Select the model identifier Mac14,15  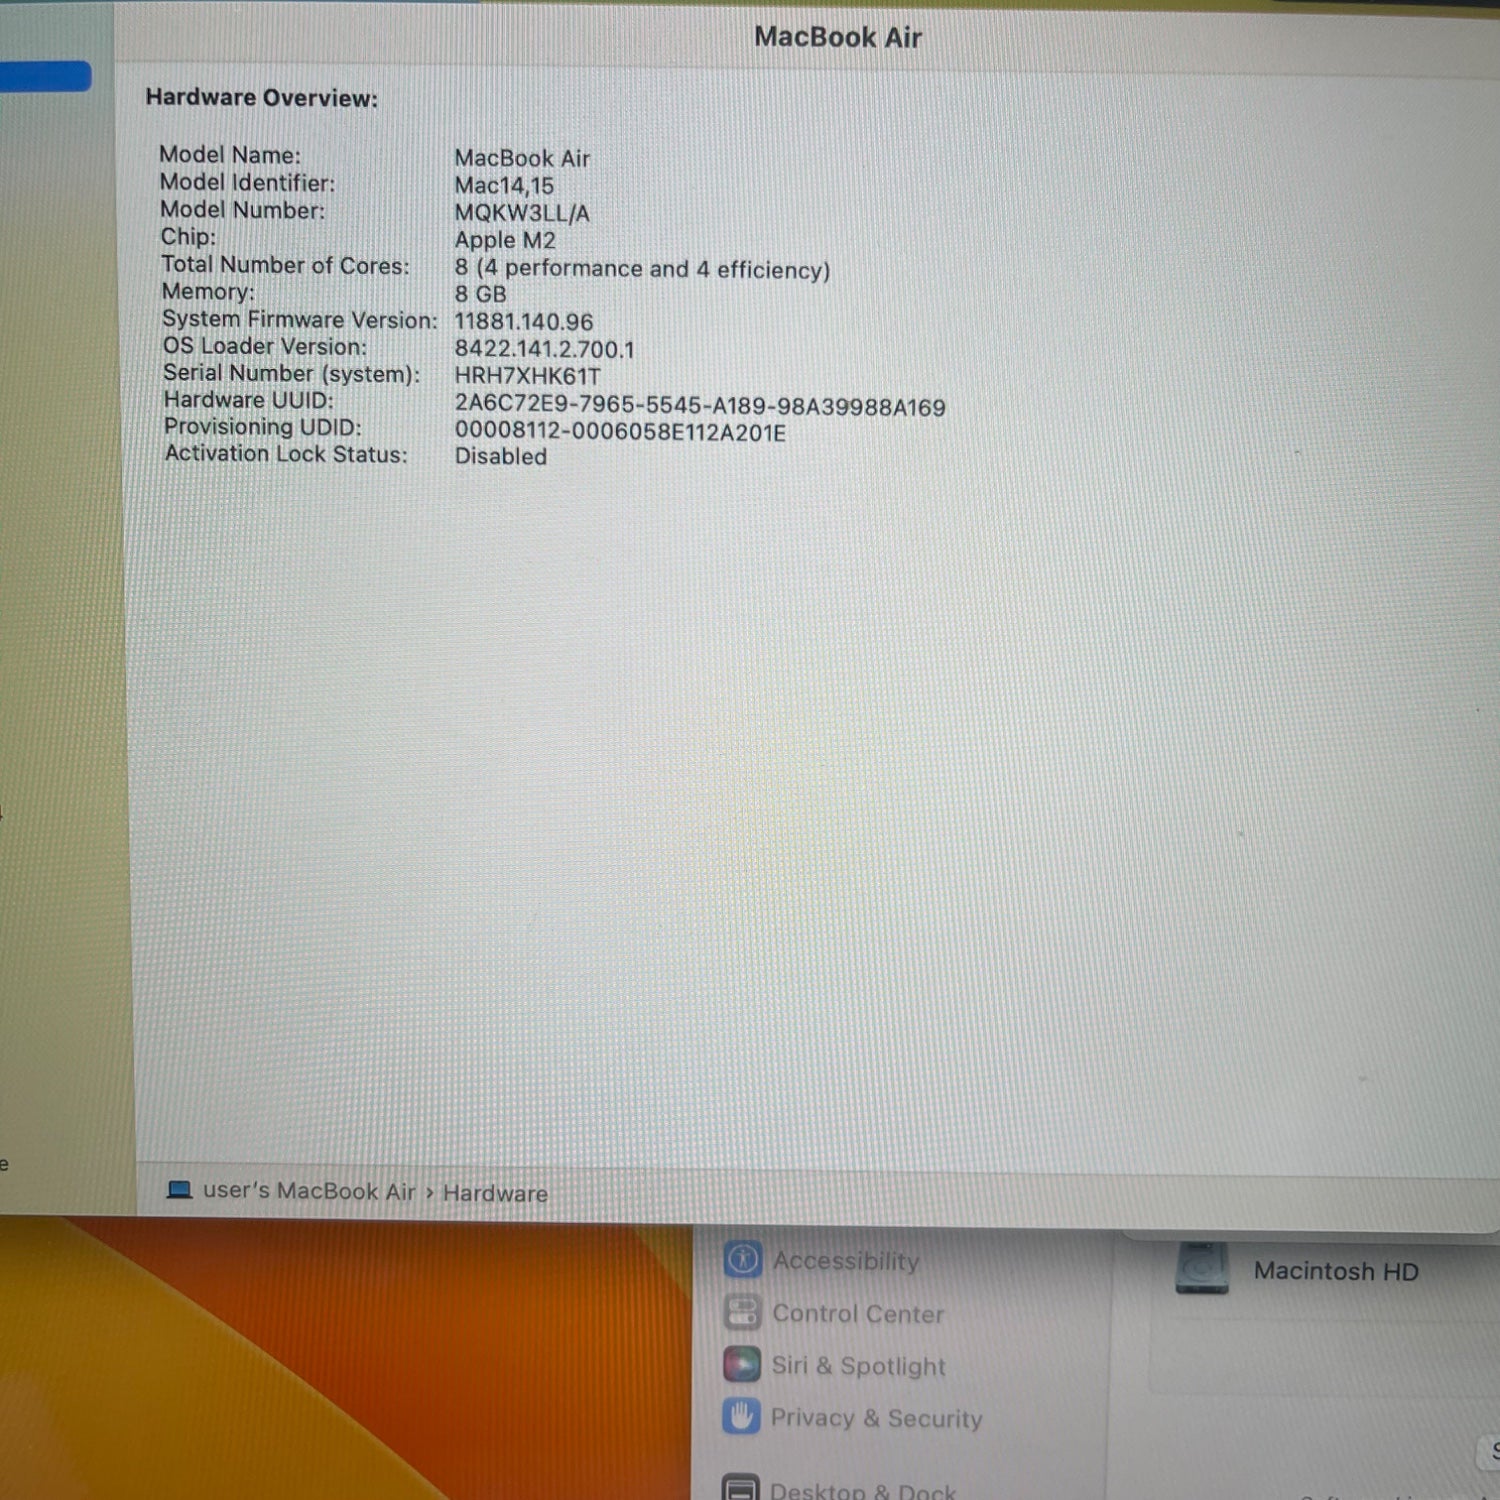tap(504, 186)
